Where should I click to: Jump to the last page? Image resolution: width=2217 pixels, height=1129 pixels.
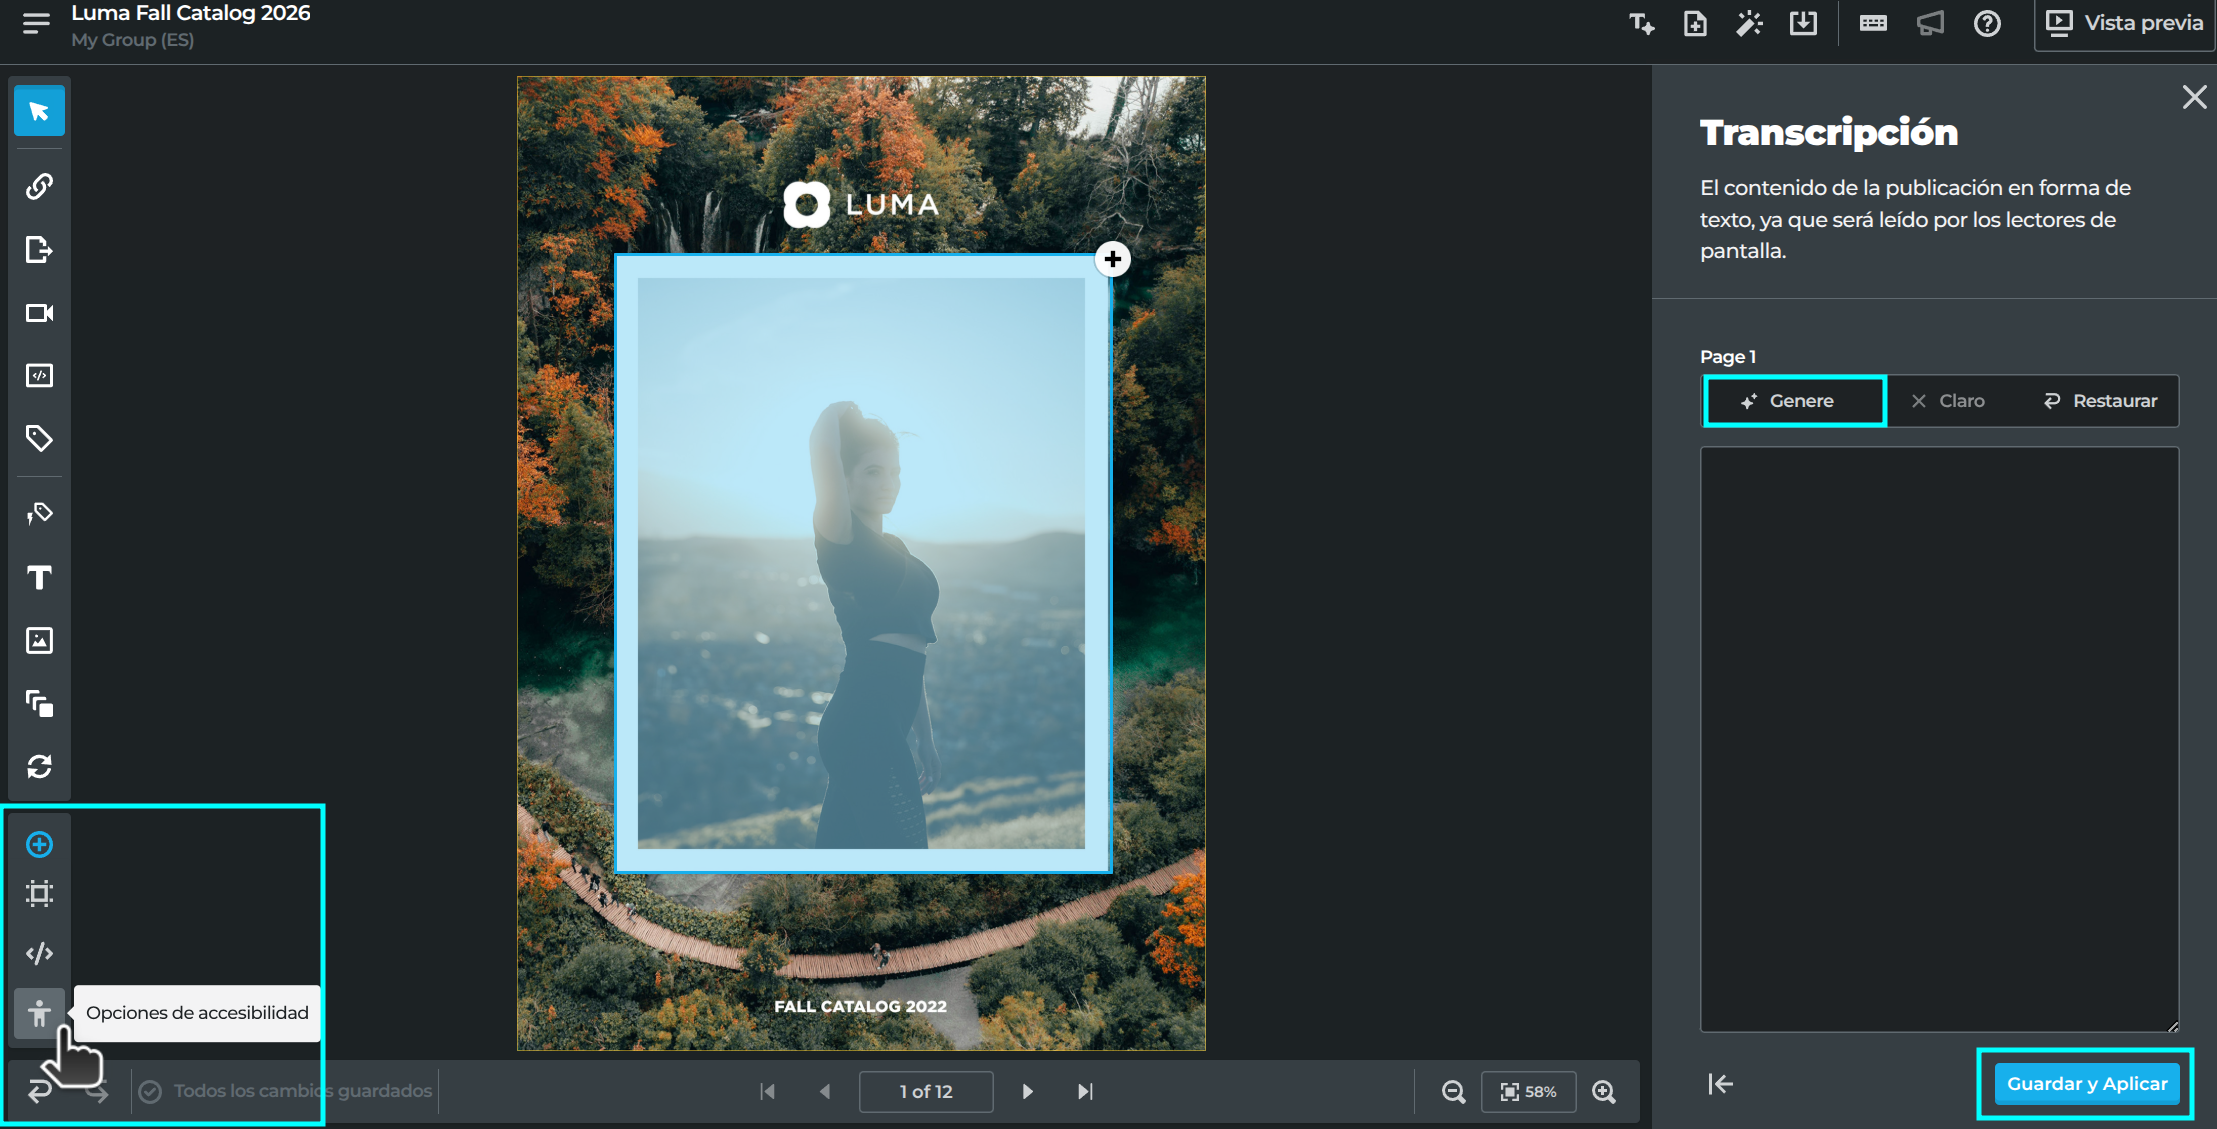1085,1091
